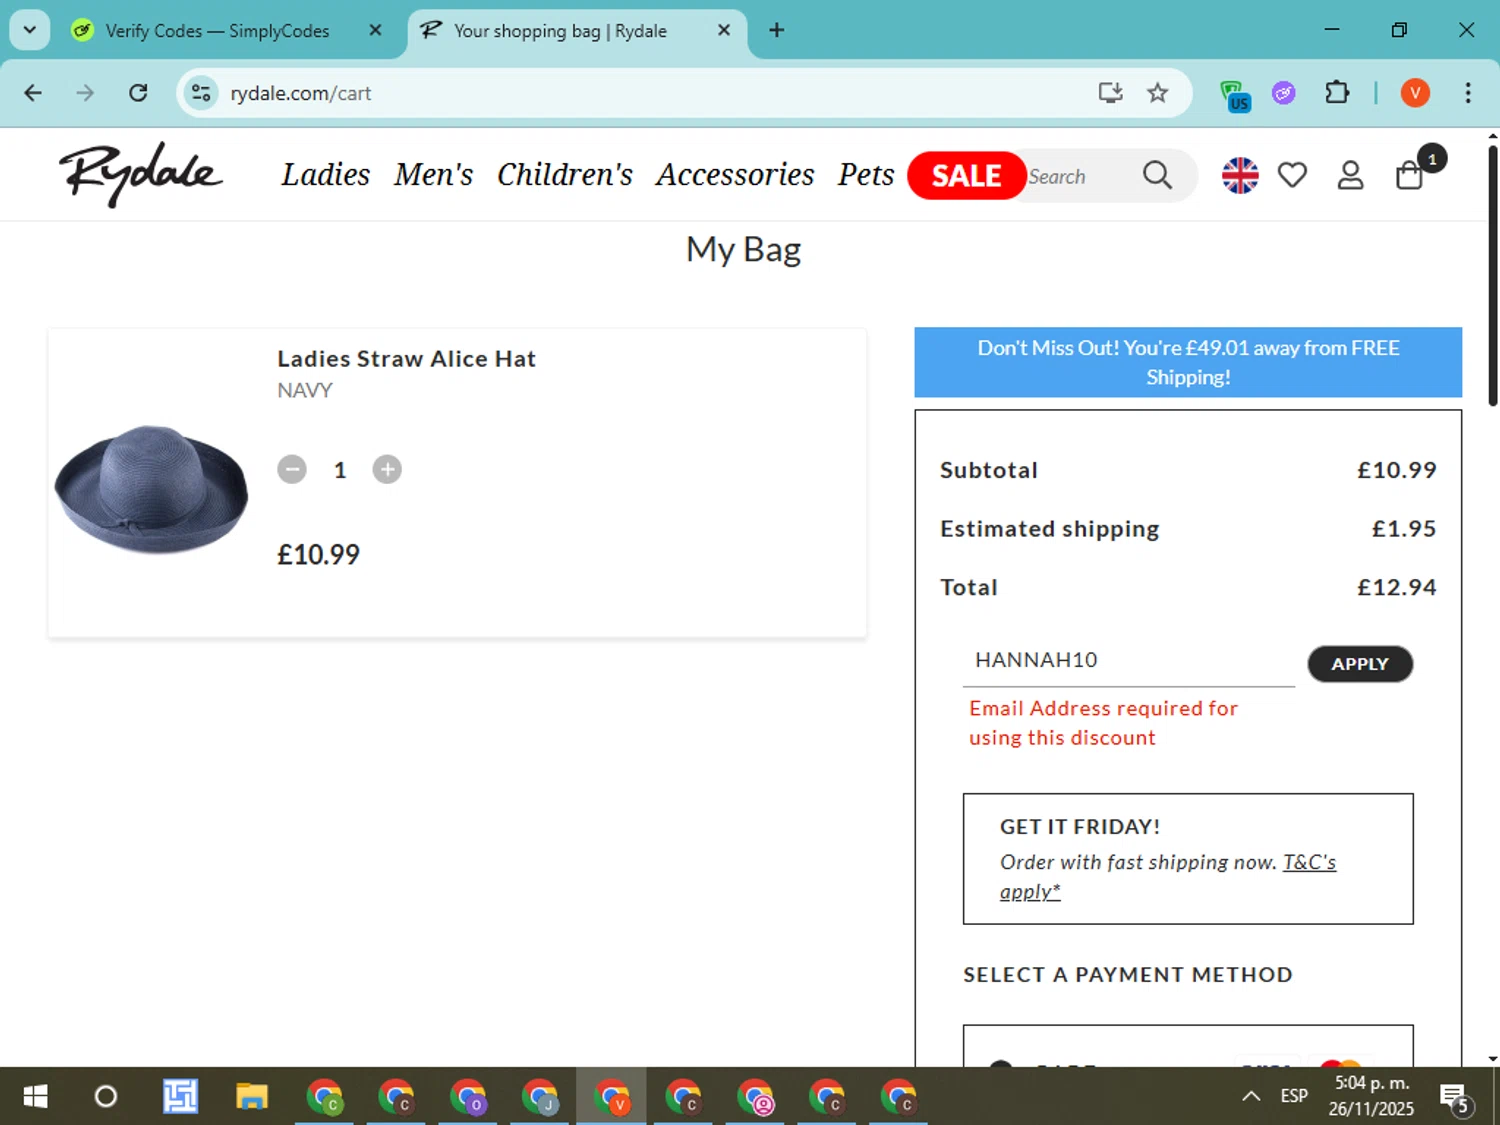
Task: Show hidden system tray icons
Action: point(1251,1096)
